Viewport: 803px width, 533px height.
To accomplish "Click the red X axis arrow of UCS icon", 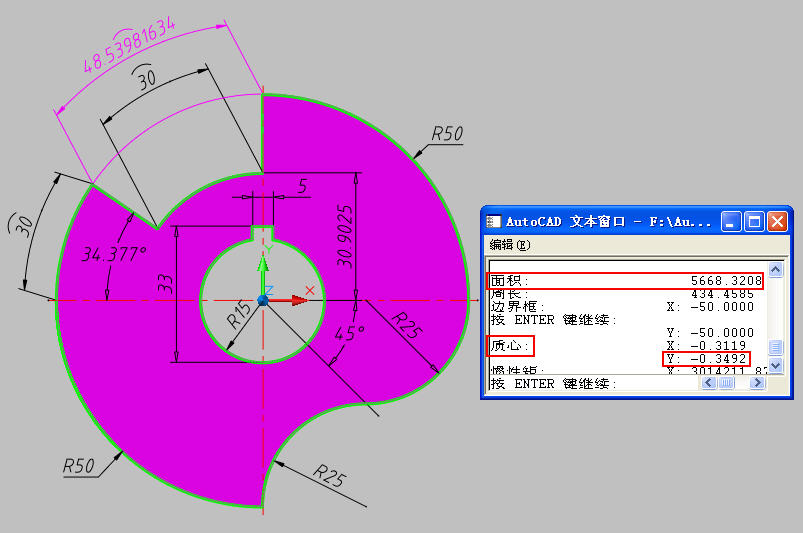I will [x=289, y=300].
